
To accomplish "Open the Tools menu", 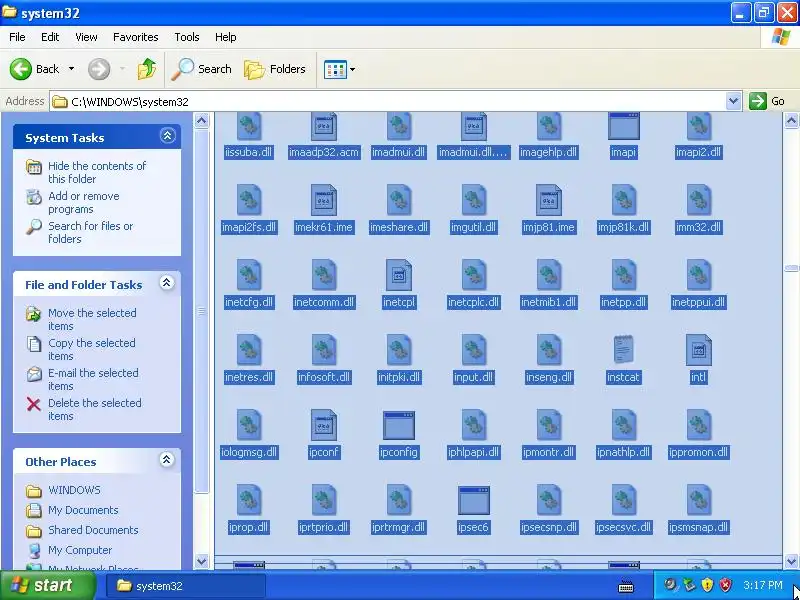I will click(x=187, y=37).
